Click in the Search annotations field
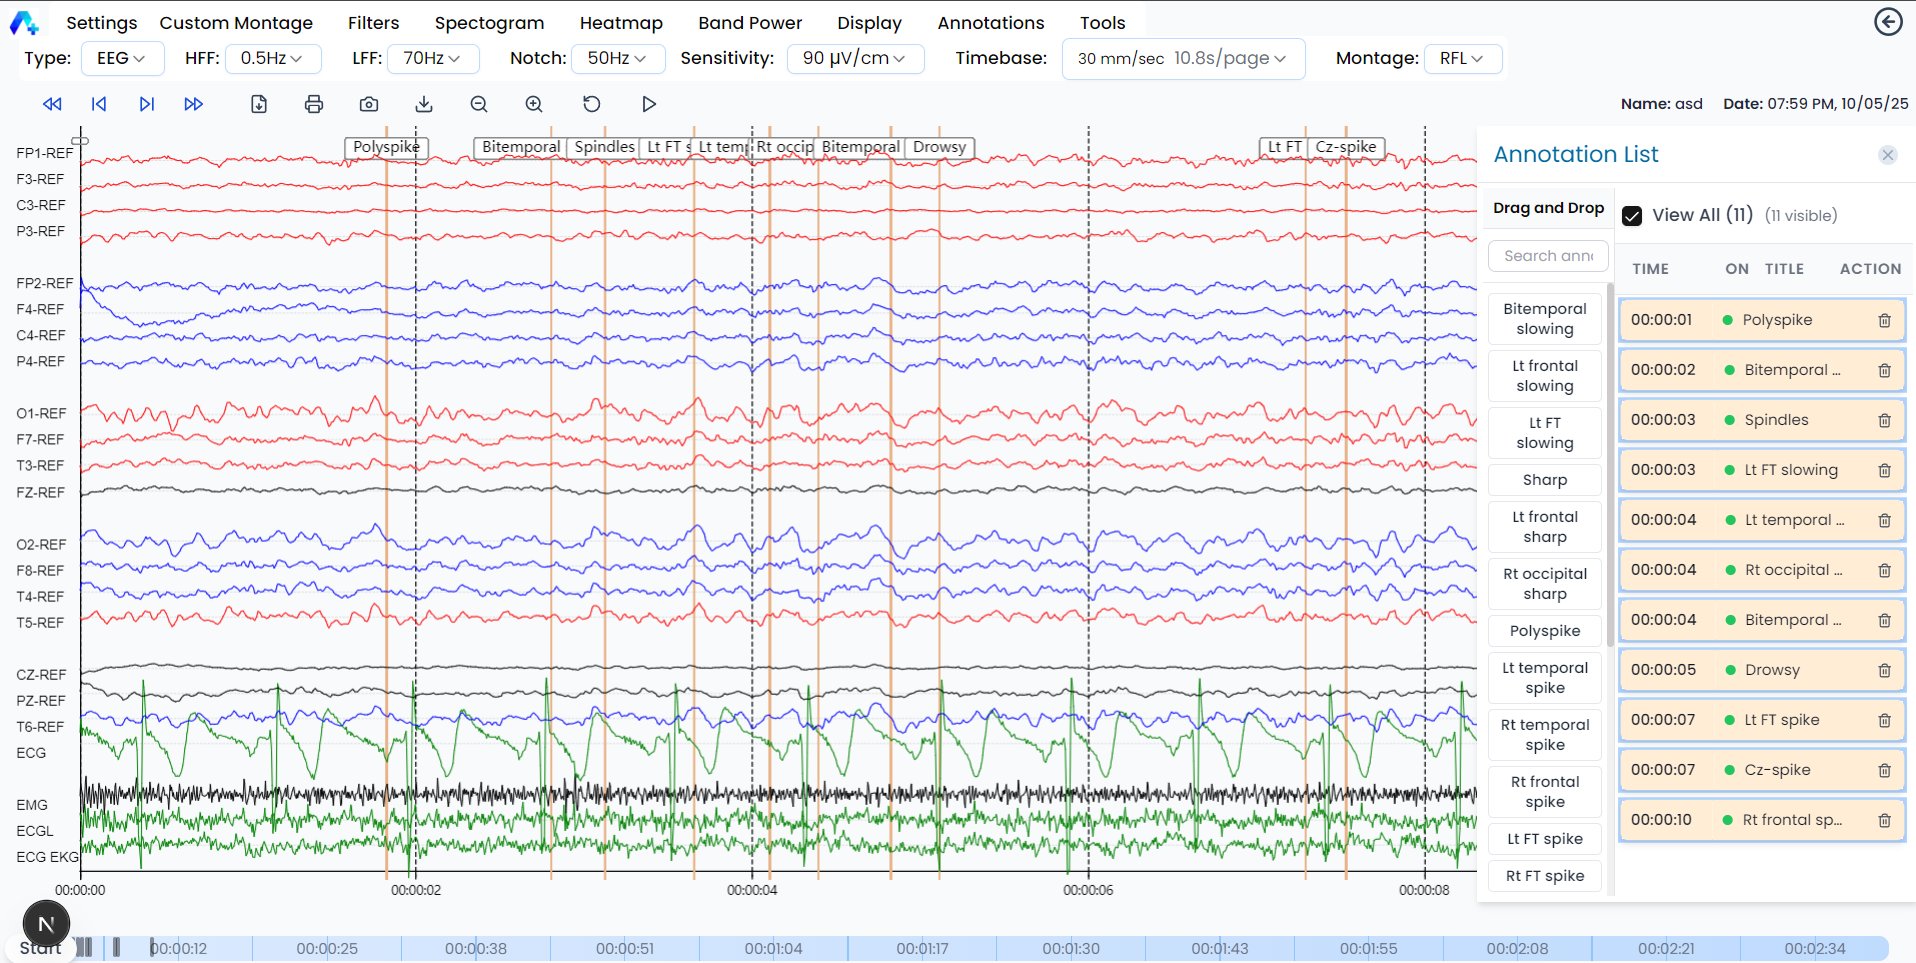The width and height of the screenshot is (1916, 963). (1548, 256)
